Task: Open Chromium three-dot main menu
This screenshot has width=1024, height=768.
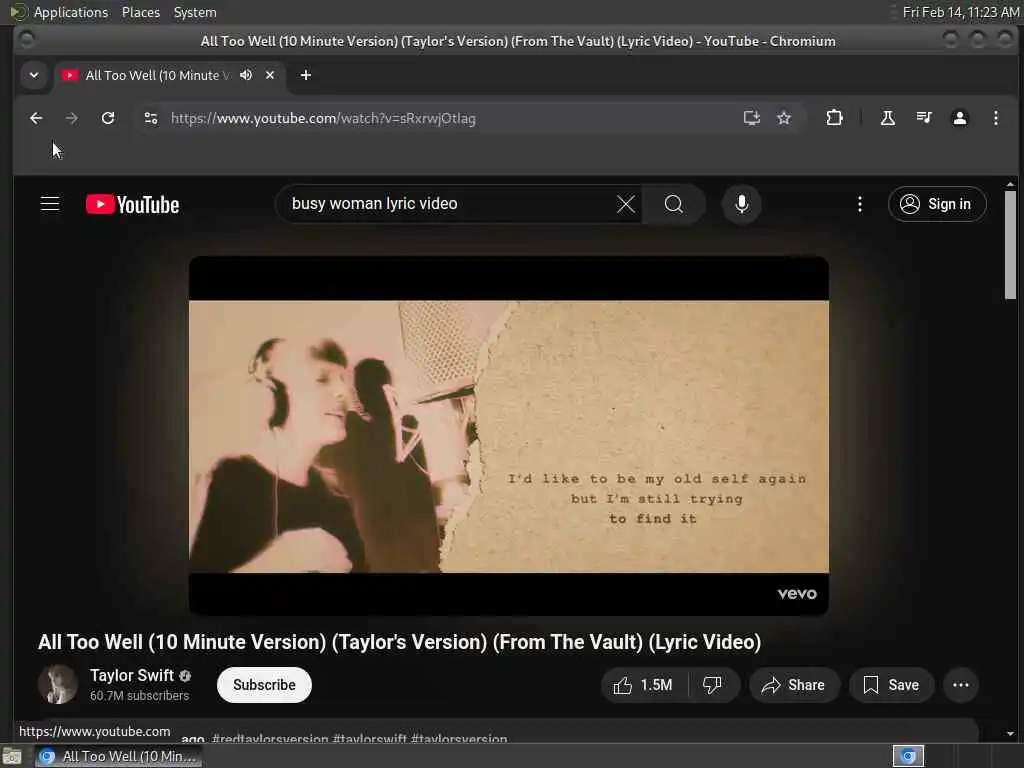Action: pyautogui.click(x=995, y=118)
